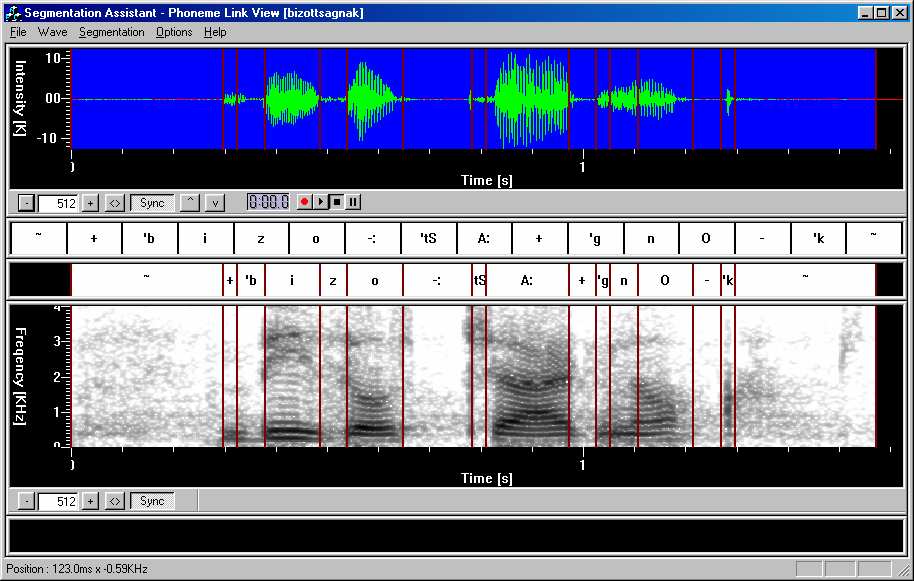Click the plus zoom button in waveform toolbar
This screenshot has height=581, width=914.
click(90, 203)
